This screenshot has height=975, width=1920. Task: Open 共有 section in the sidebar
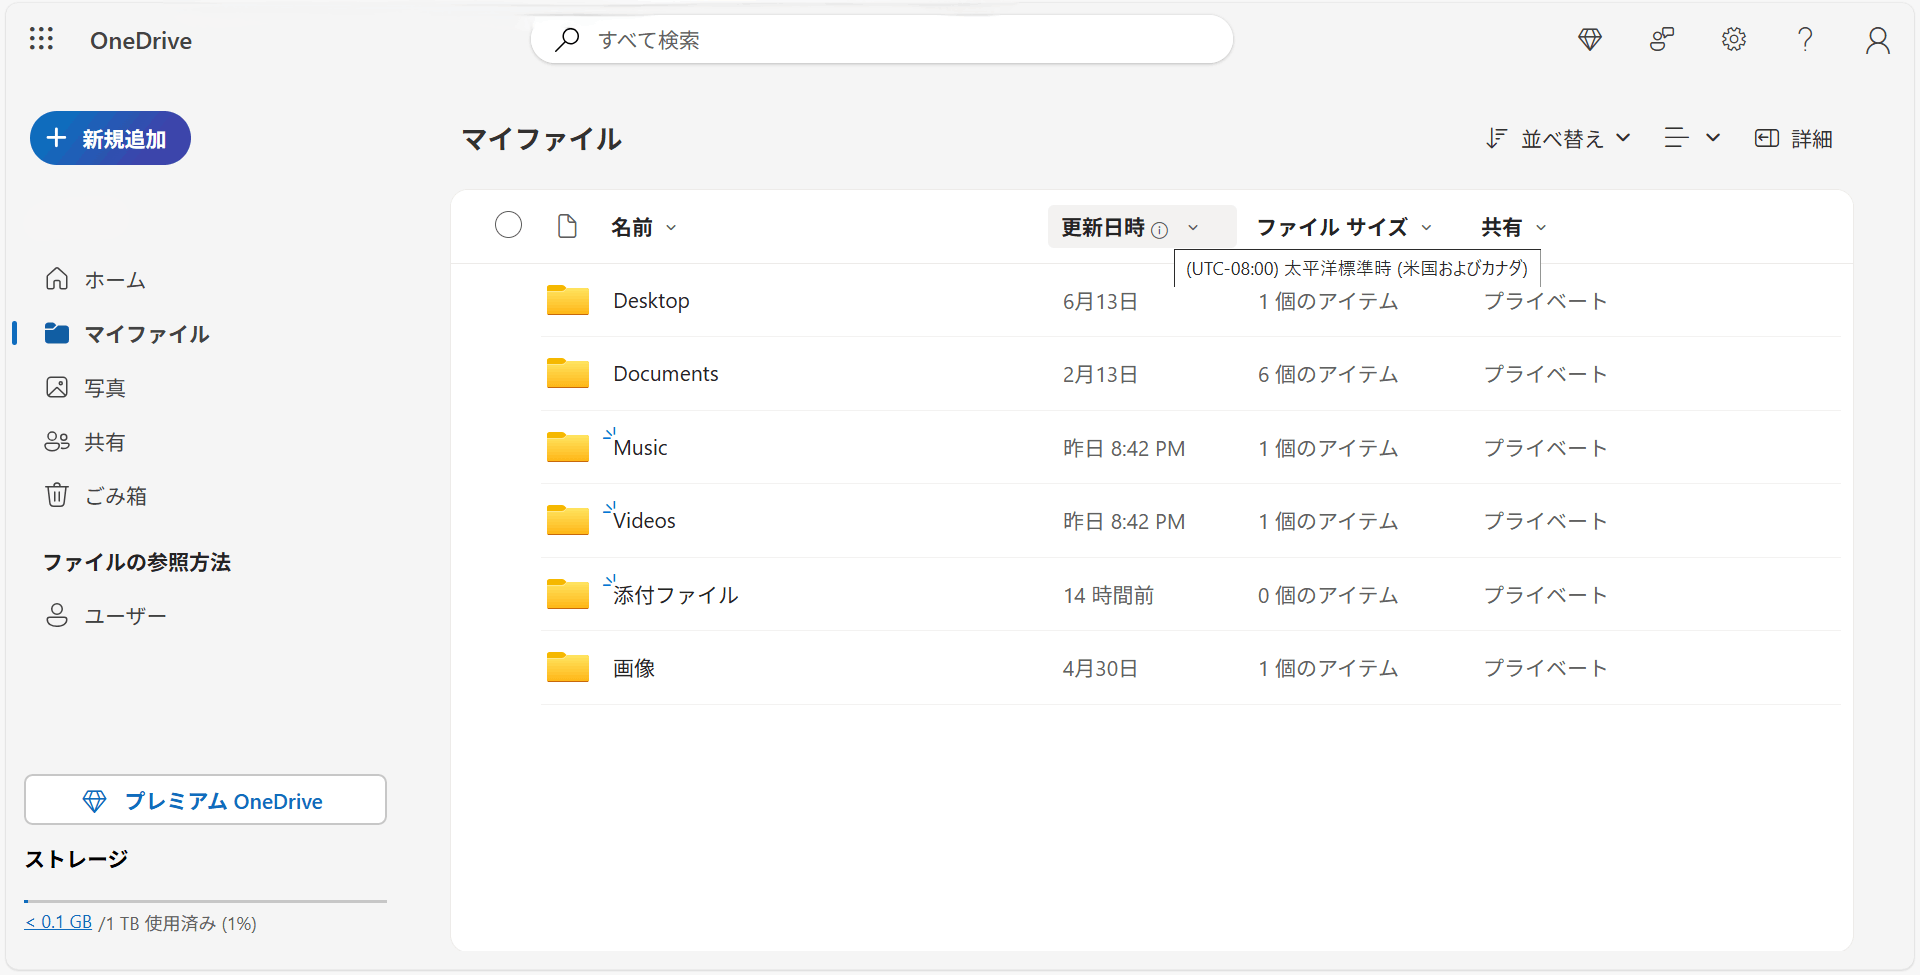point(104,441)
